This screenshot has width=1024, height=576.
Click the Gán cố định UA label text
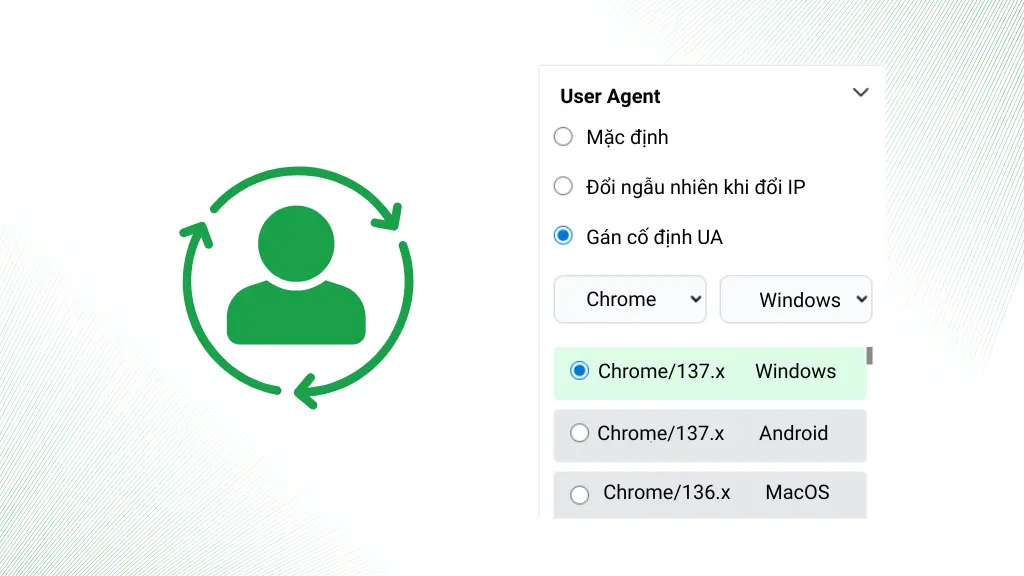(x=654, y=238)
